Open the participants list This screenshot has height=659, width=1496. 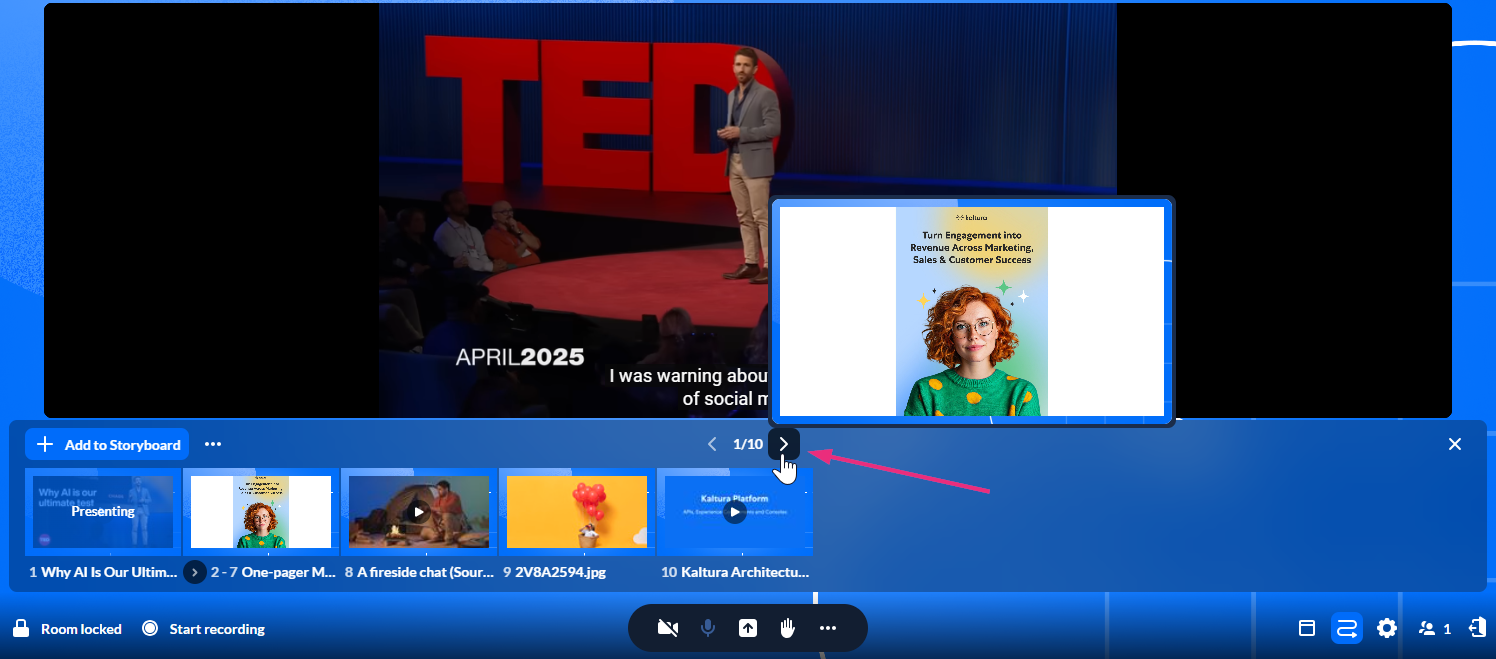click(x=1433, y=628)
